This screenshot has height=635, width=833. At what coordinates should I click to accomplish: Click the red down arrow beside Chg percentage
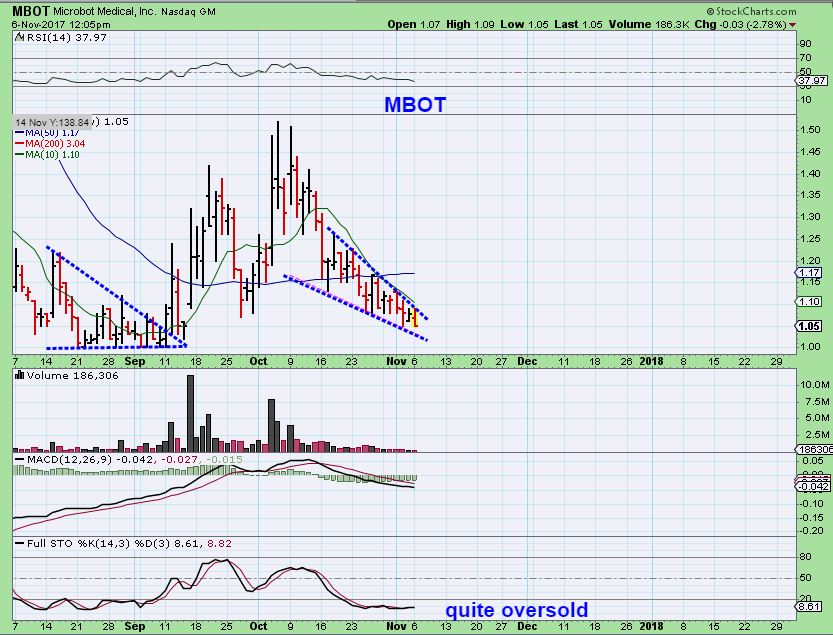click(793, 25)
